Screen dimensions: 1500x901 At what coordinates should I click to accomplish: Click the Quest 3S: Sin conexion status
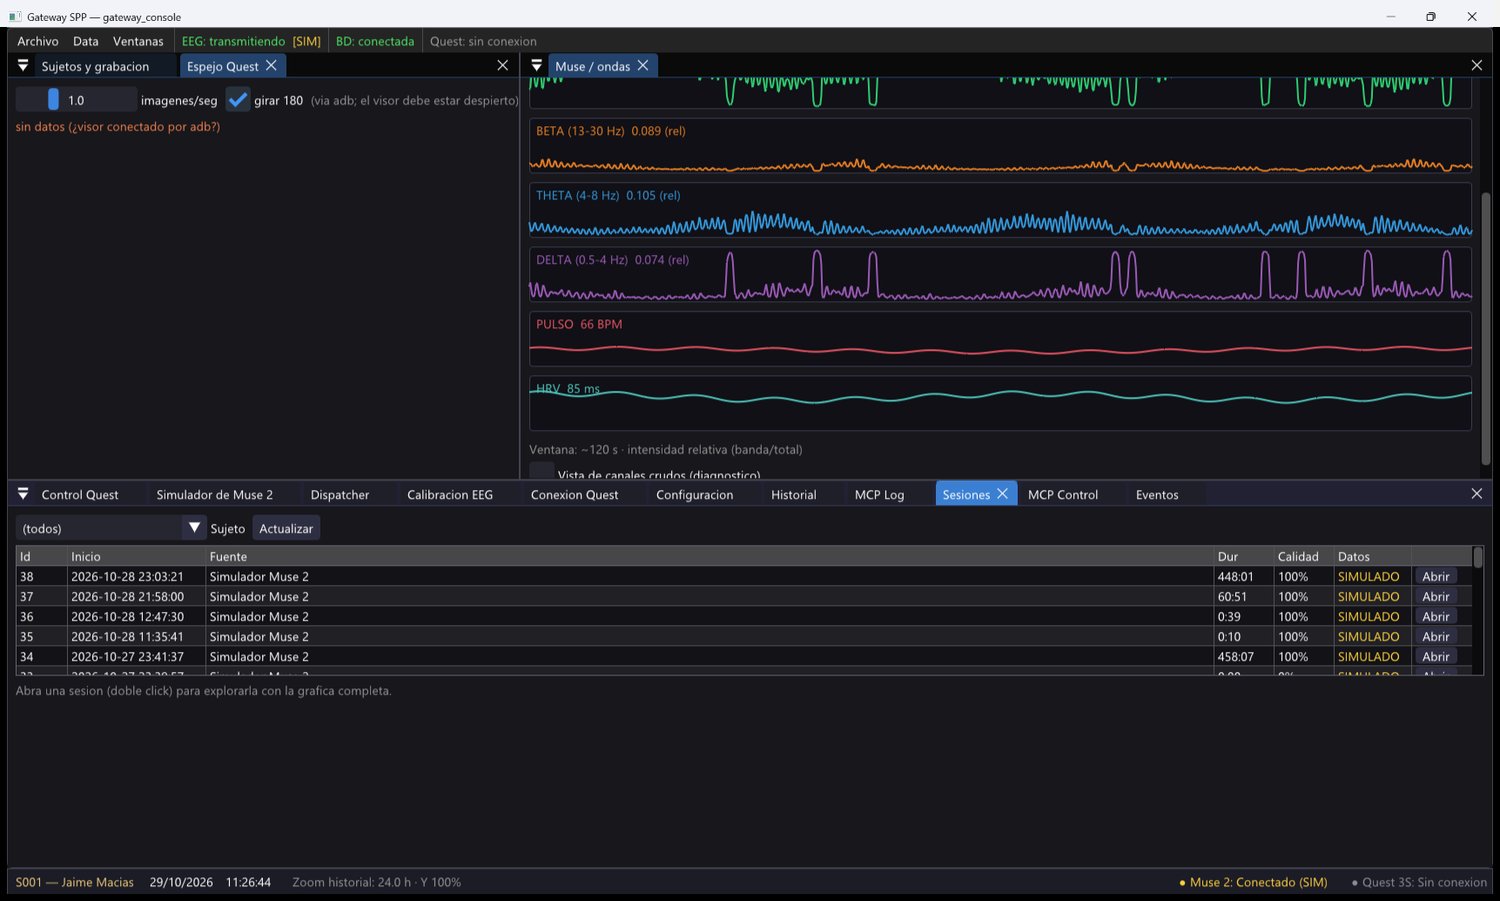point(1419,882)
